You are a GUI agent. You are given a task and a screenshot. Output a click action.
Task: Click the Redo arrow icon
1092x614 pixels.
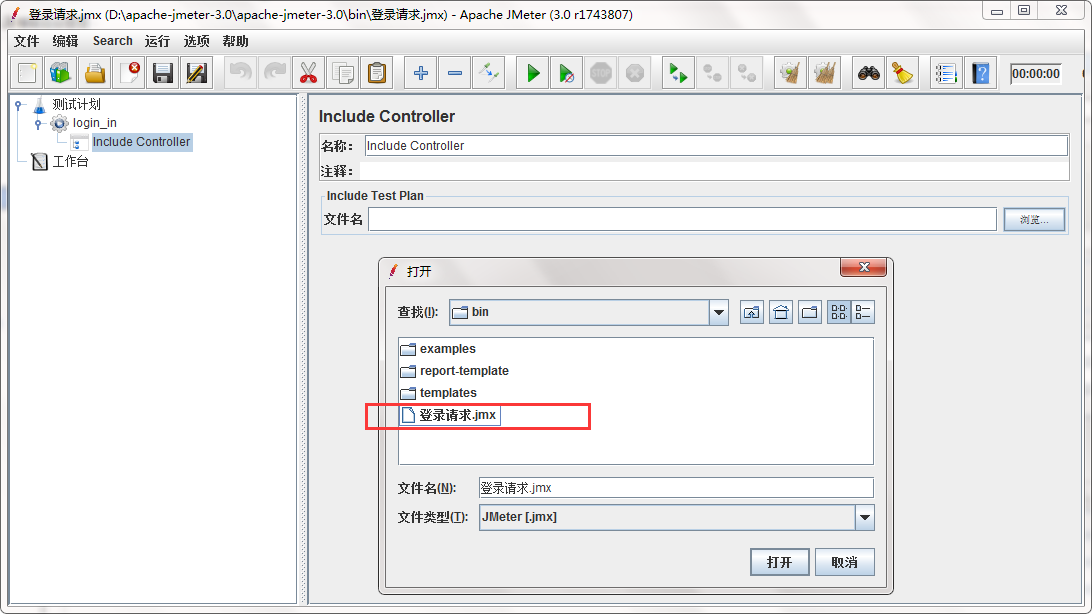274,72
